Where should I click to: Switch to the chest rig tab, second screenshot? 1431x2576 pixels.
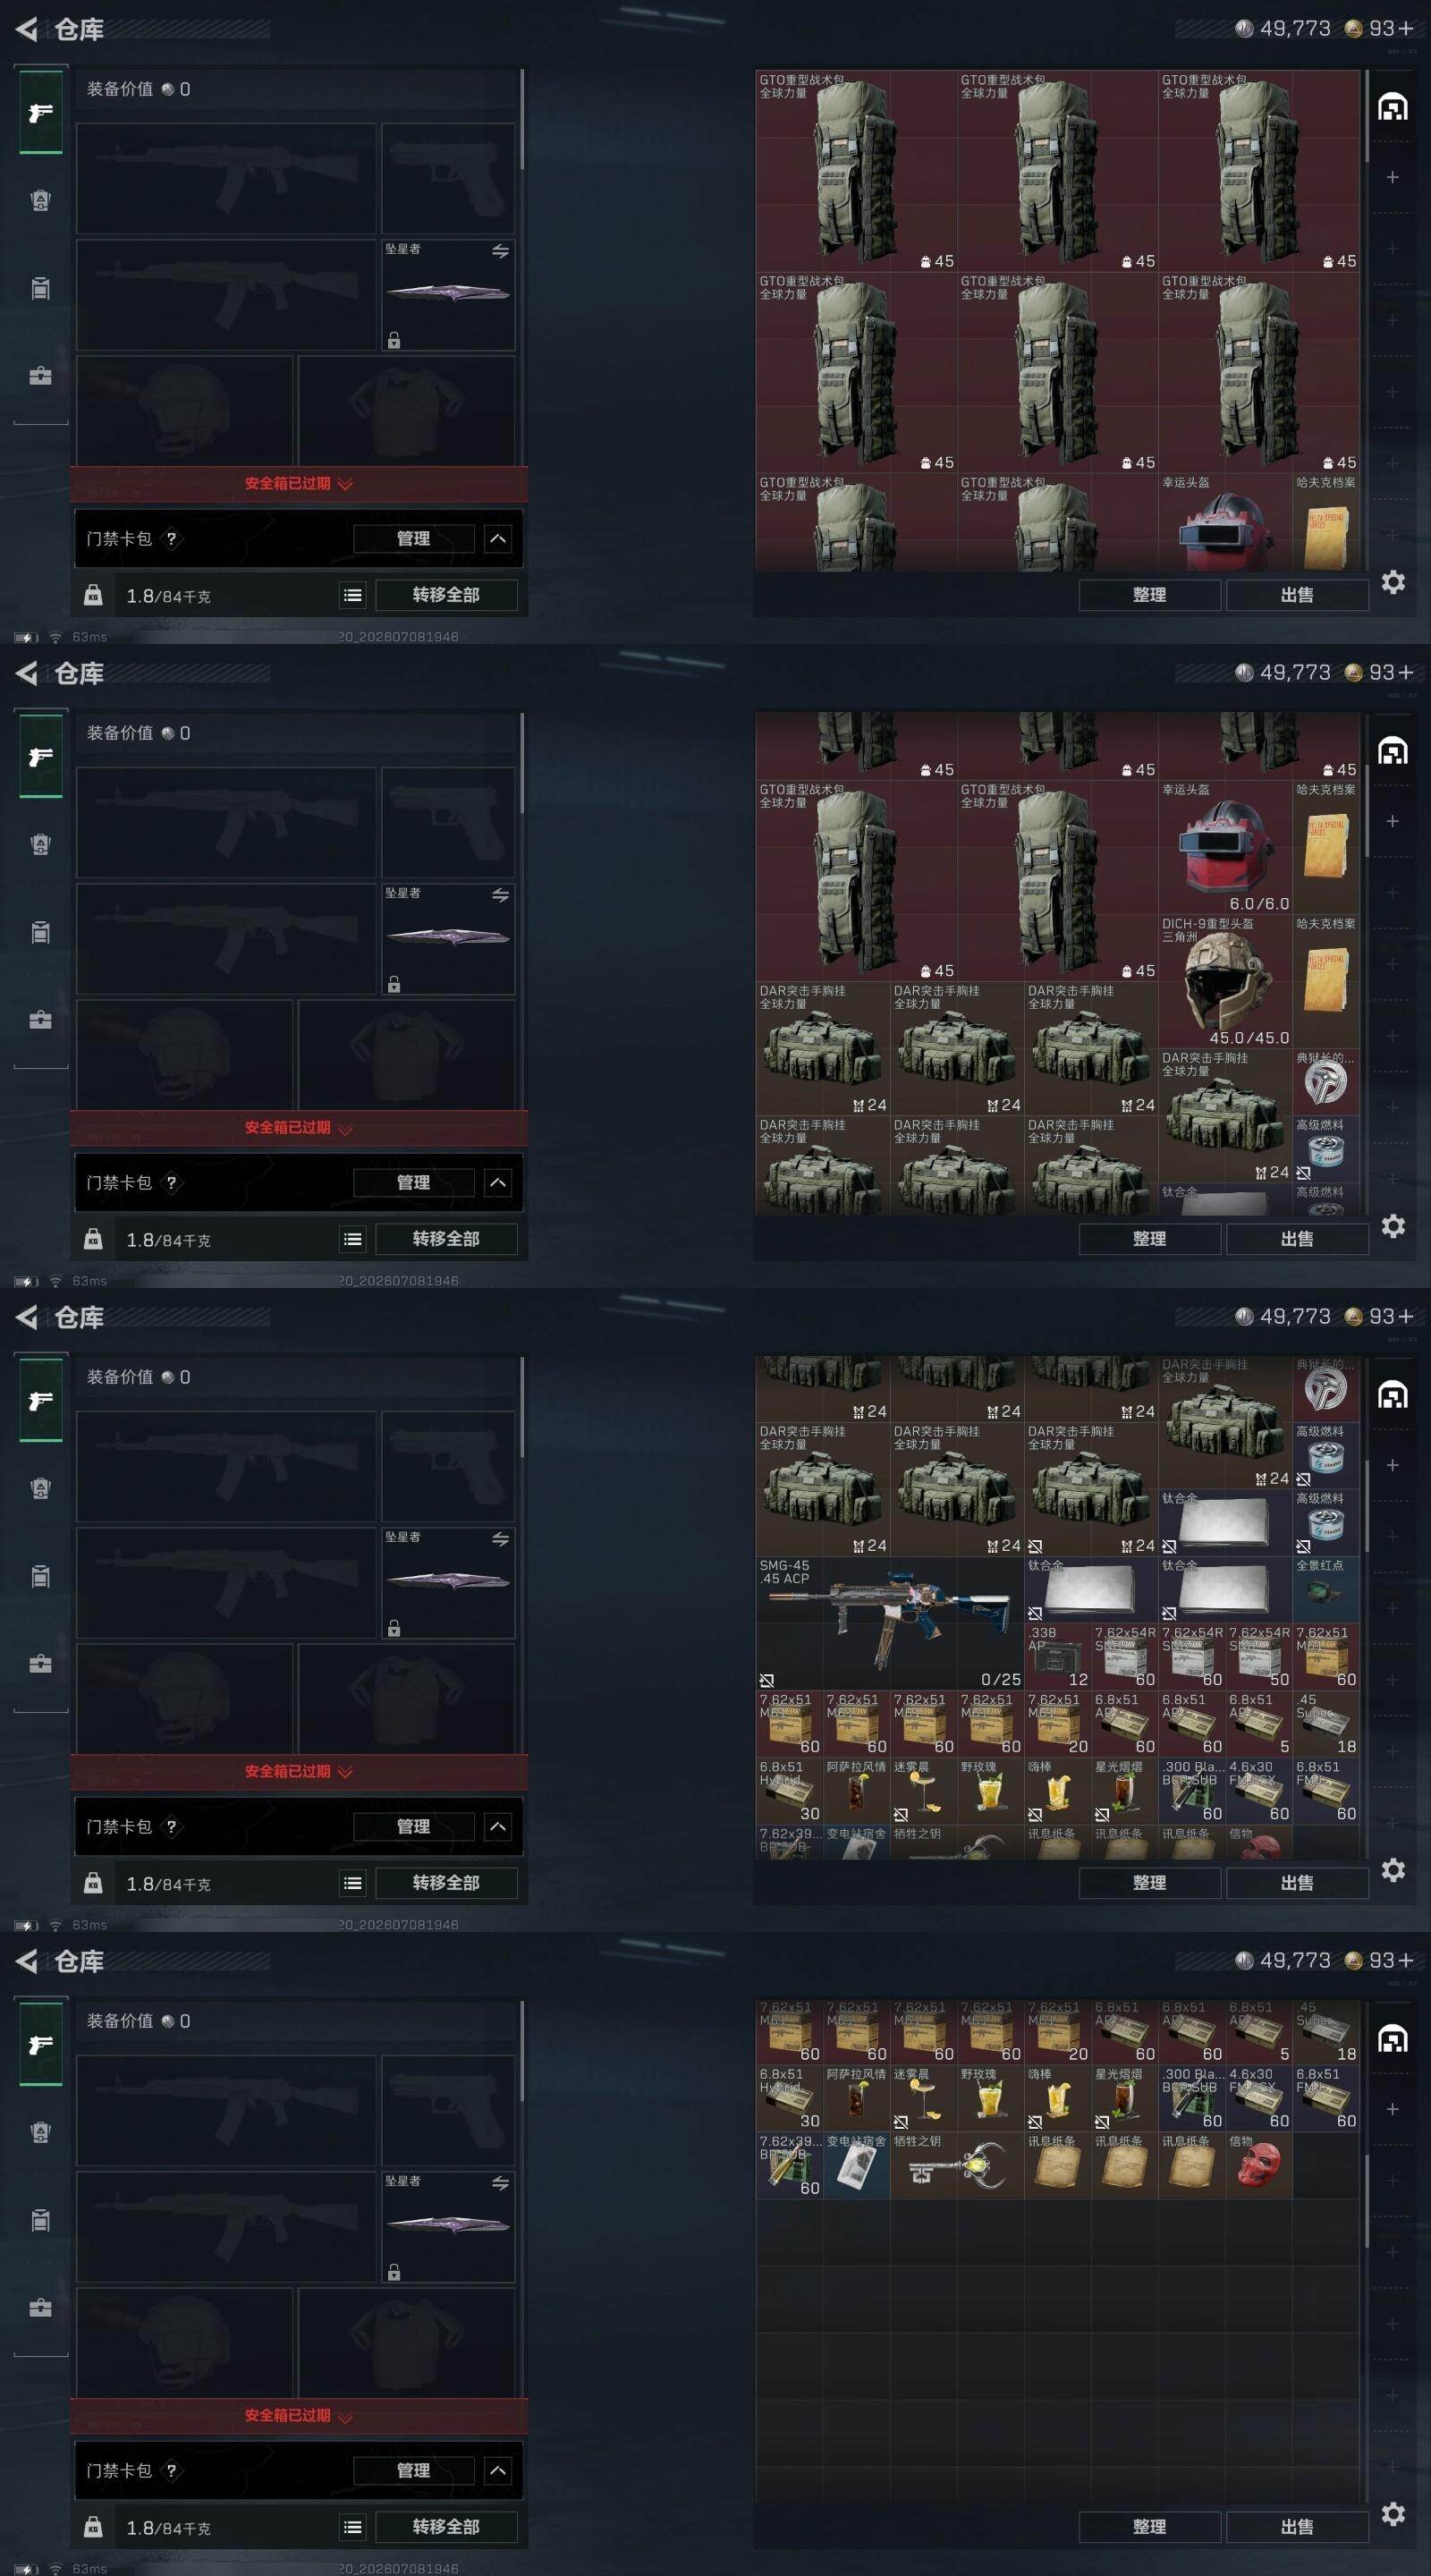tap(41, 932)
